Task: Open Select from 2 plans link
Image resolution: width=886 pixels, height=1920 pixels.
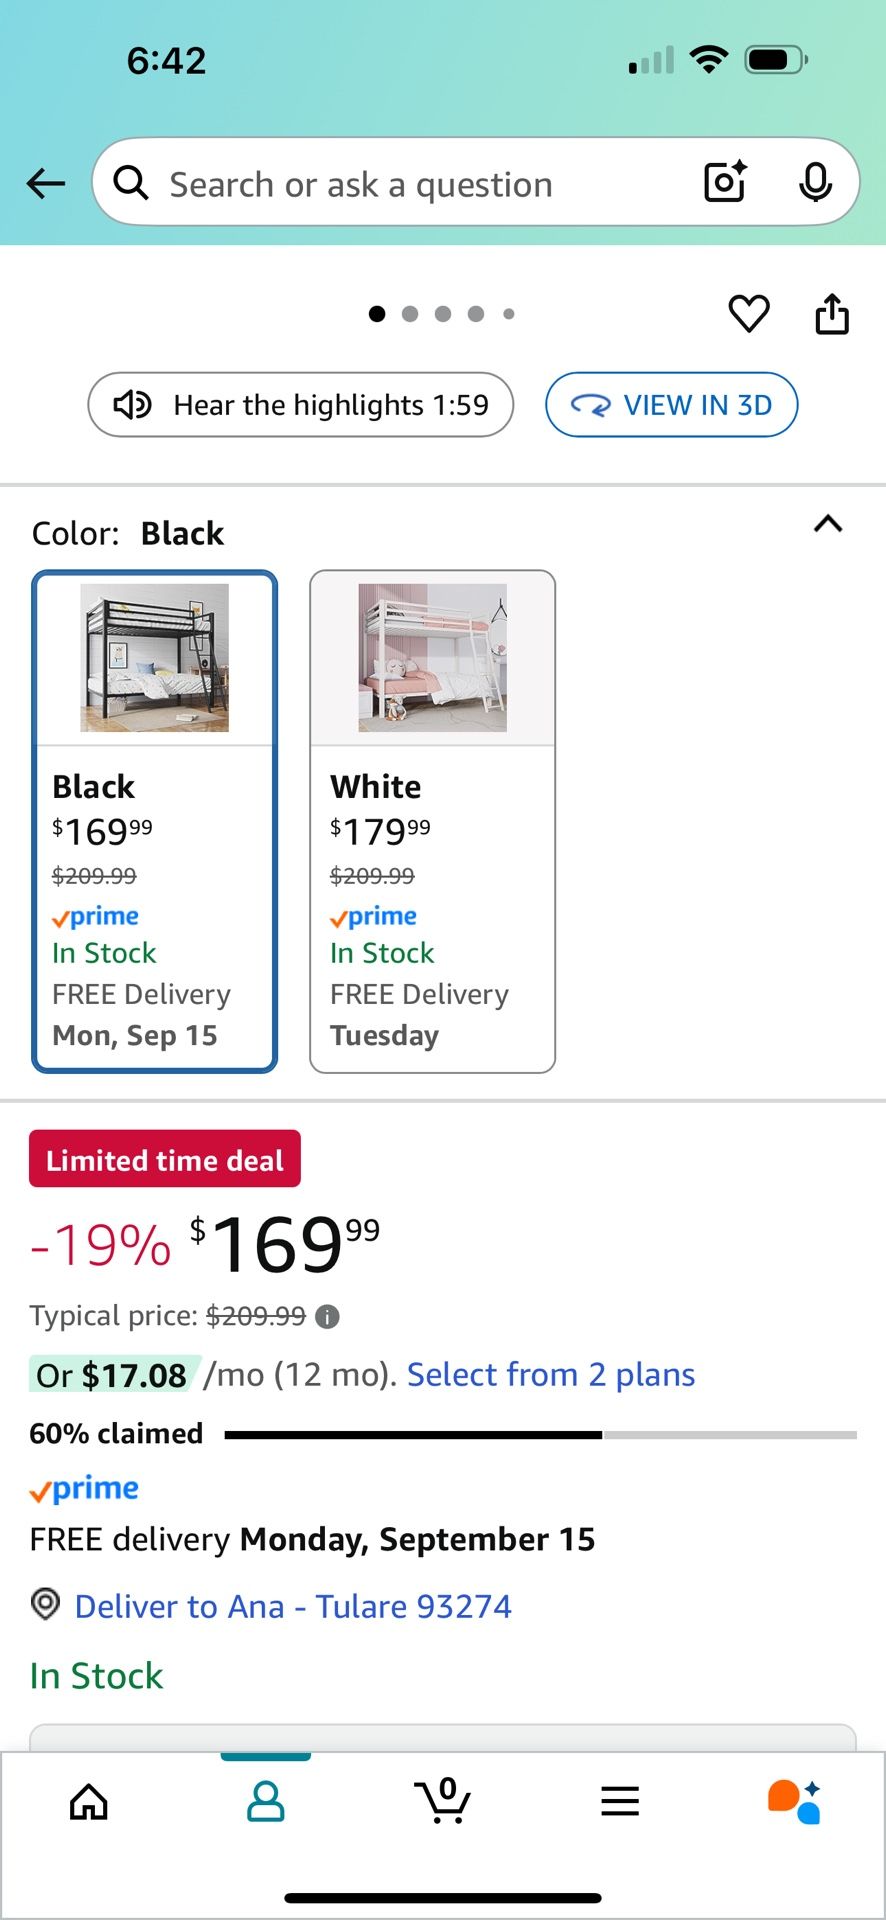Action: [550, 1375]
